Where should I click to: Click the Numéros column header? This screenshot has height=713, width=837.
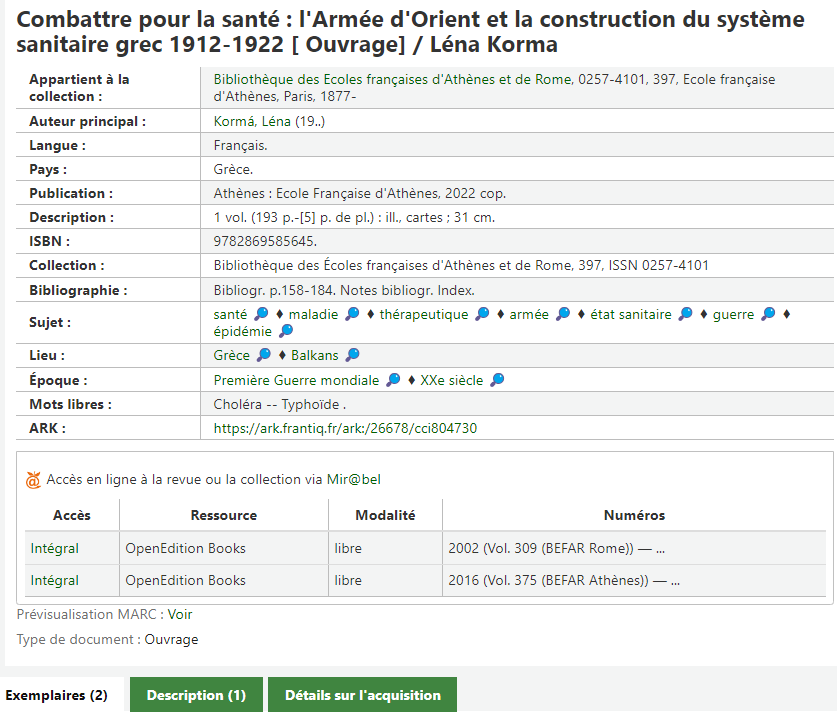click(x=634, y=515)
